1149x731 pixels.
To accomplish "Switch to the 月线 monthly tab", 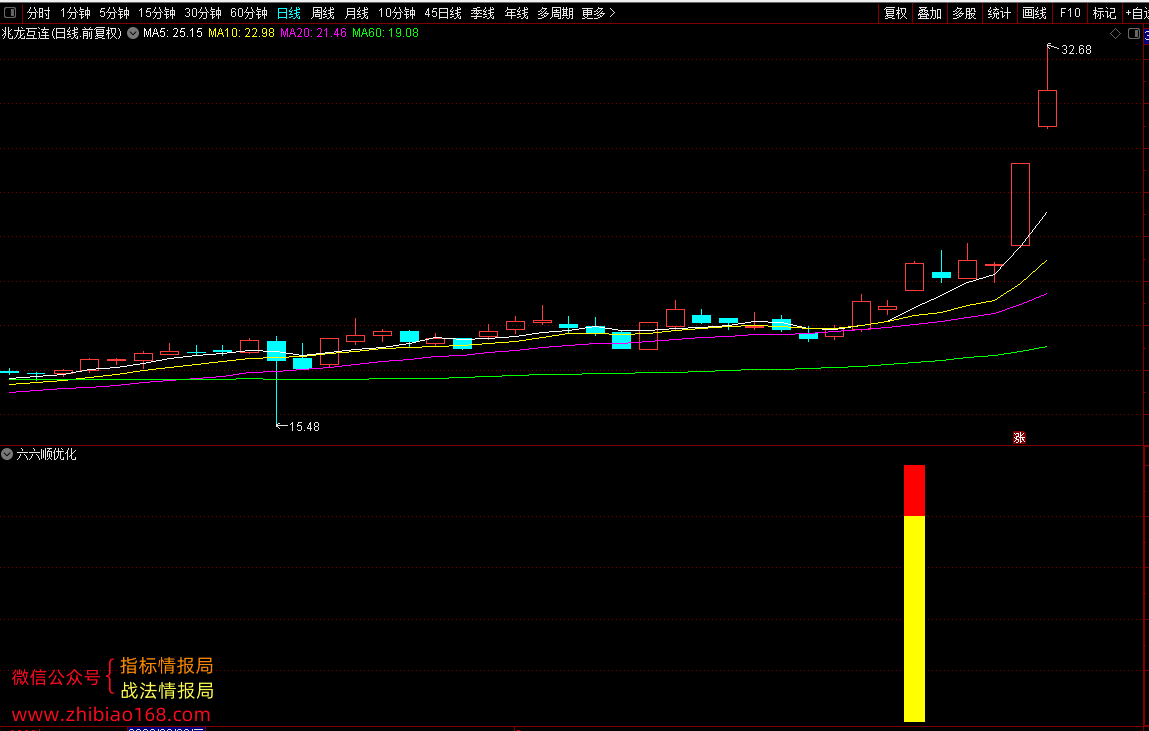I will pos(356,13).
